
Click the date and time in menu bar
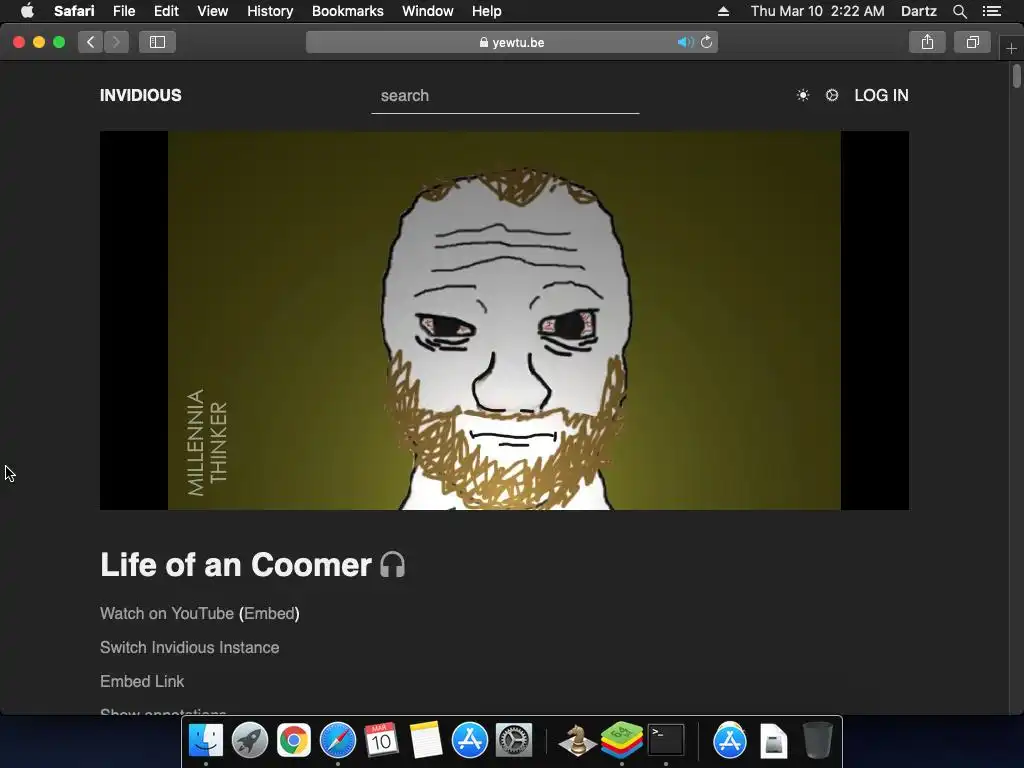tap(818, 11)
